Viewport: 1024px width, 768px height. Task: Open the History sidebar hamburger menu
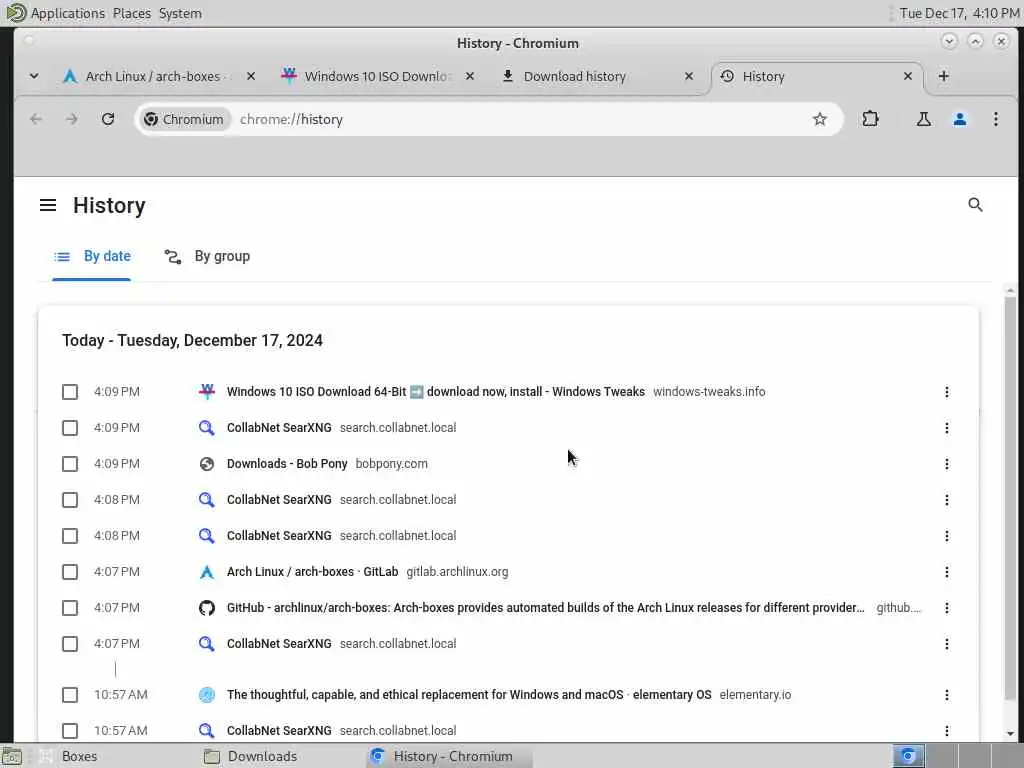[48, 205]
